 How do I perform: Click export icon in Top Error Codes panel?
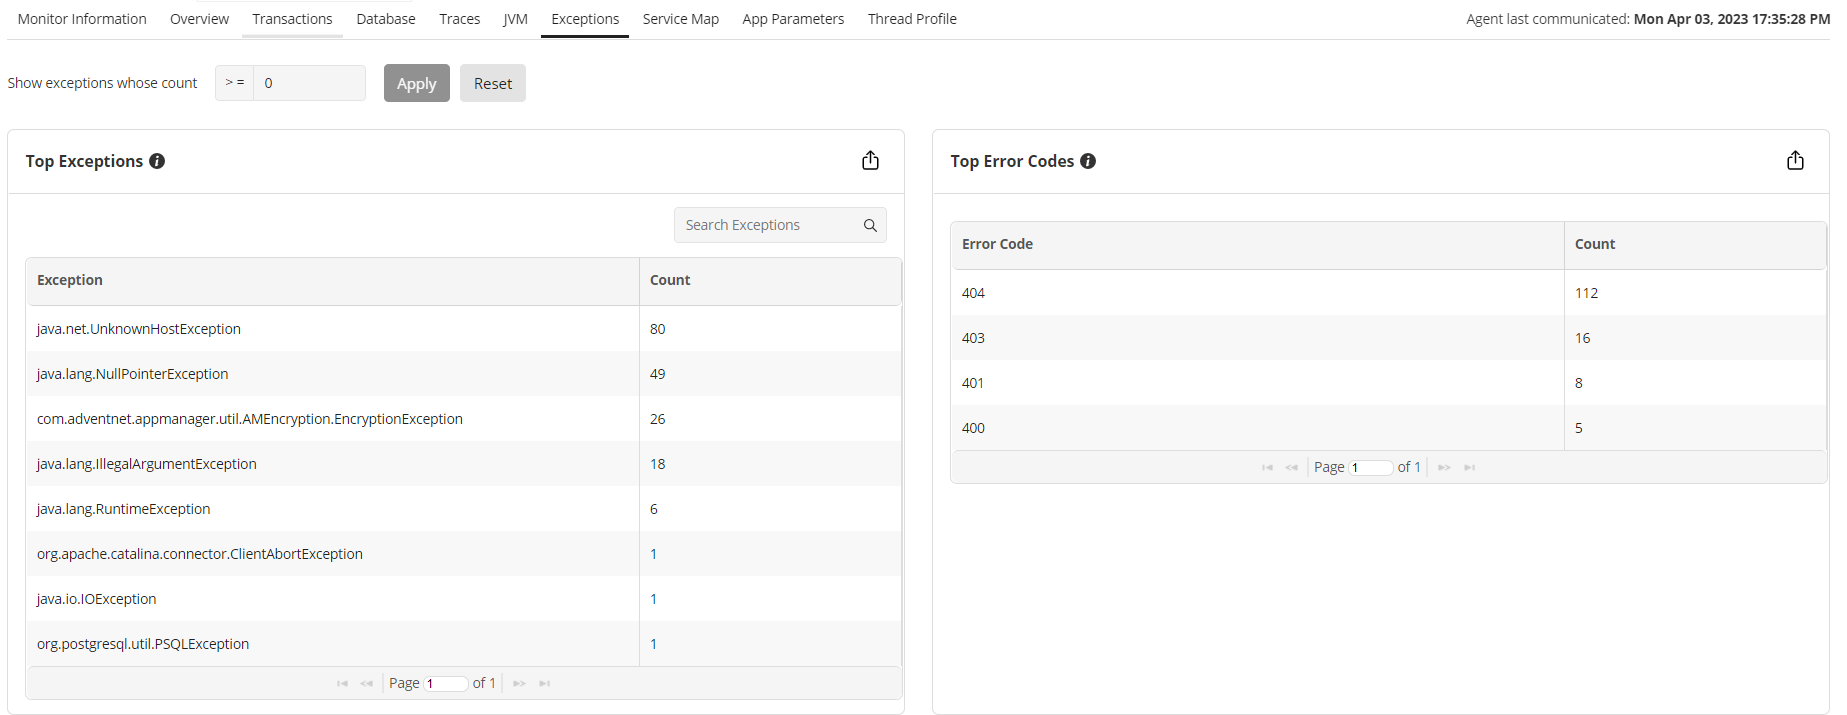point(1795,160)
